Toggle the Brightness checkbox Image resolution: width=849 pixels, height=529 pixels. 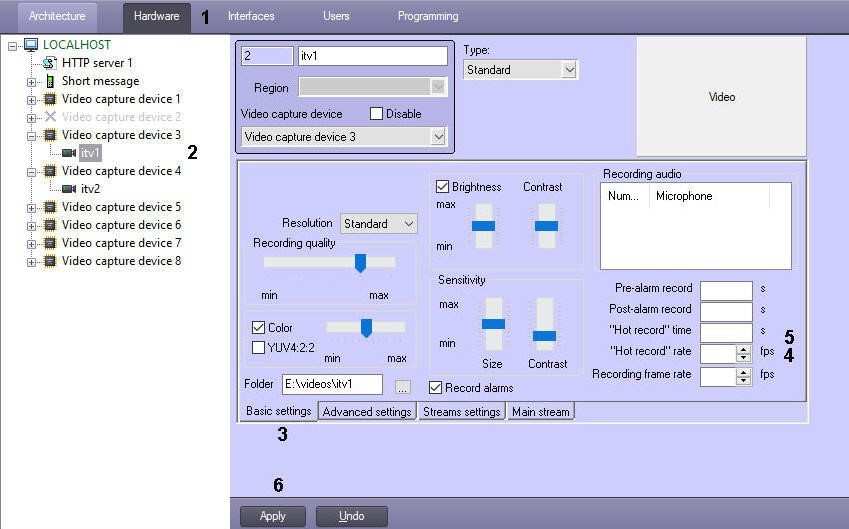point(442,187)
